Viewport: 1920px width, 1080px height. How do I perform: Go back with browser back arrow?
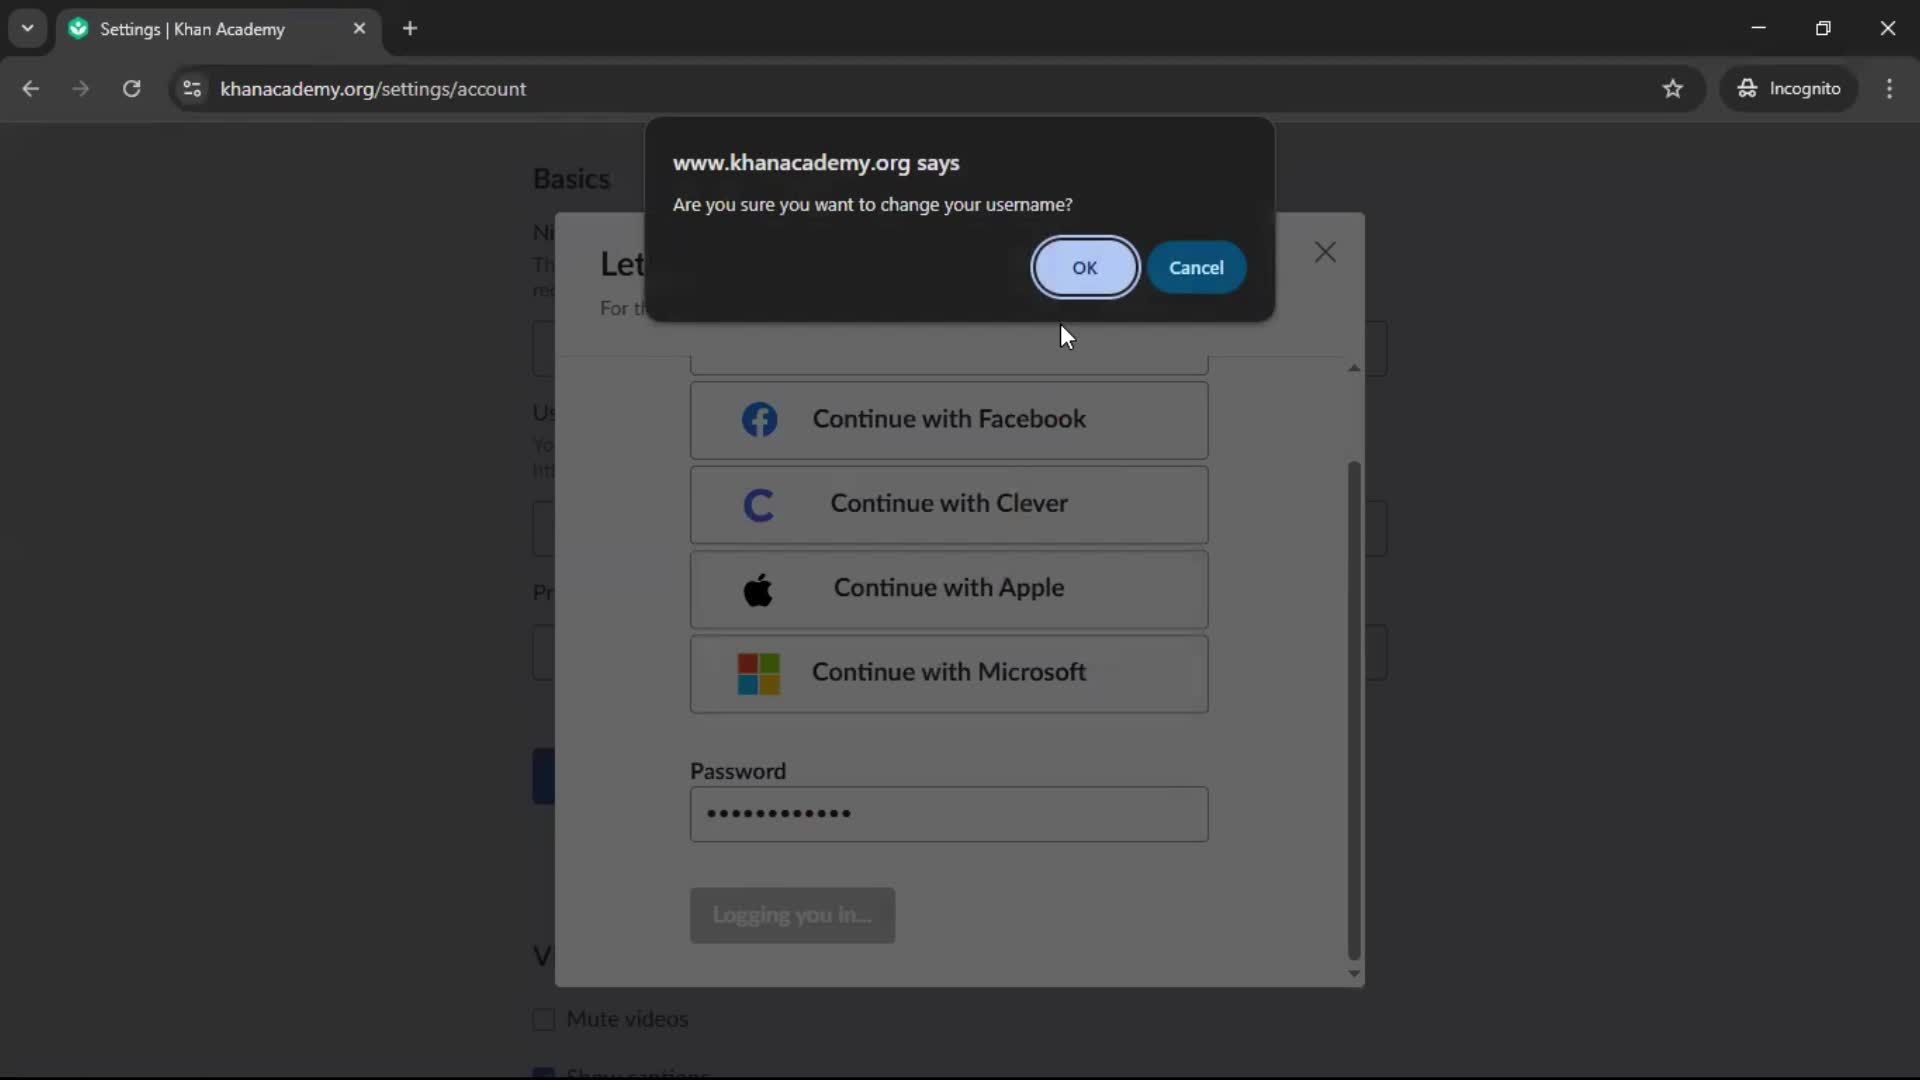pos(31,89)
